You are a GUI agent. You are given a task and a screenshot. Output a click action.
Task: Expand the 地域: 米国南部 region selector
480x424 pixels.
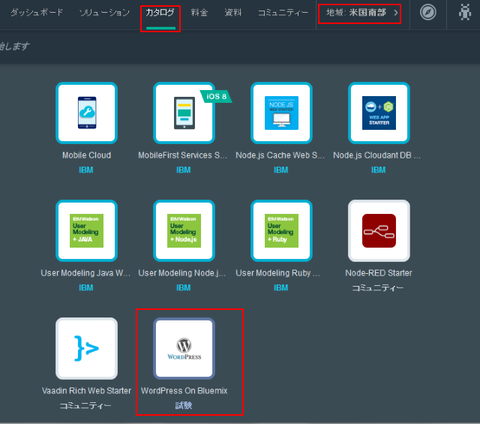click(x=362, y=13)
